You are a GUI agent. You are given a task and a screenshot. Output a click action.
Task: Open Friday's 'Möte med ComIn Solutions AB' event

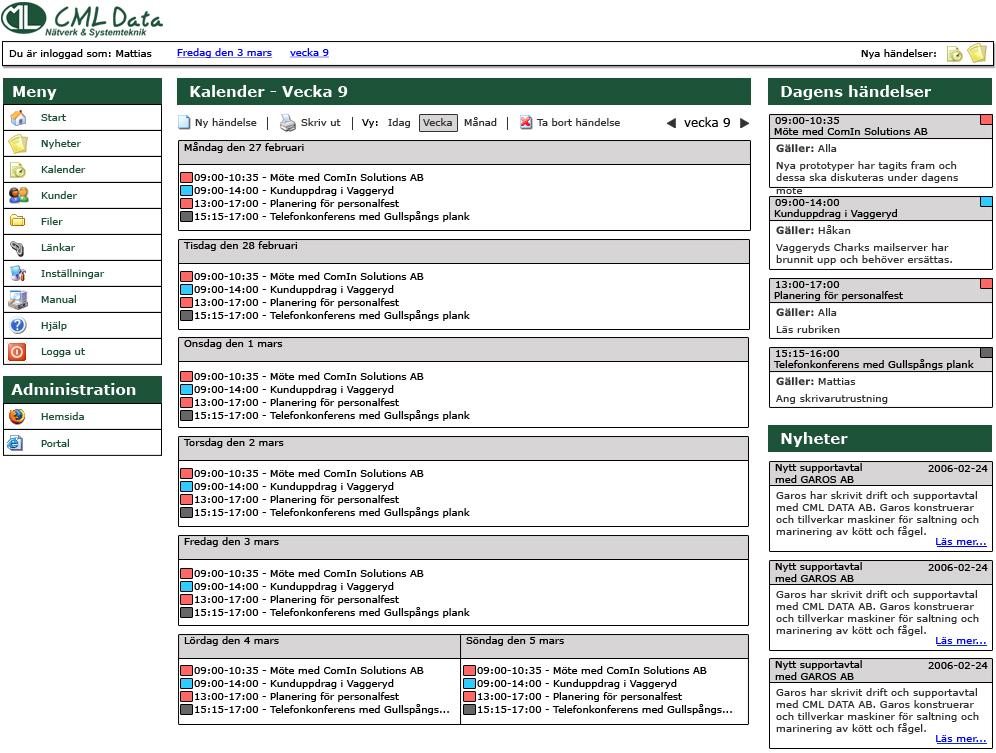coord(308,574)
